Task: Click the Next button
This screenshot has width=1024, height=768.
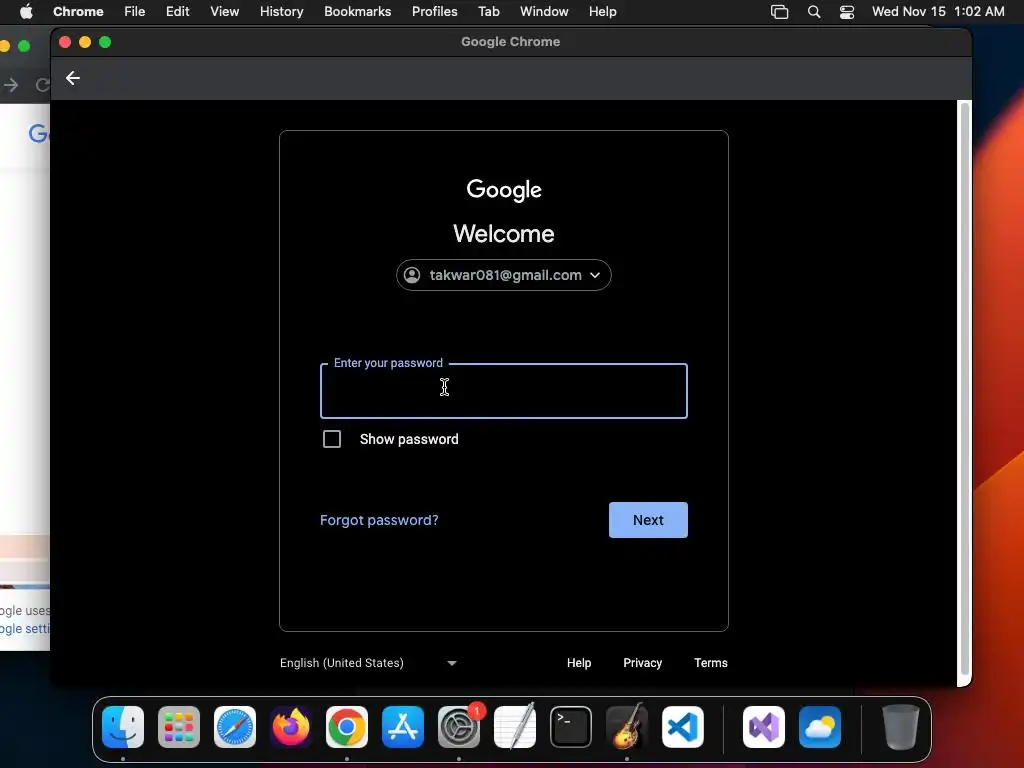Action: pyautogui.click(x=648, y=520)
